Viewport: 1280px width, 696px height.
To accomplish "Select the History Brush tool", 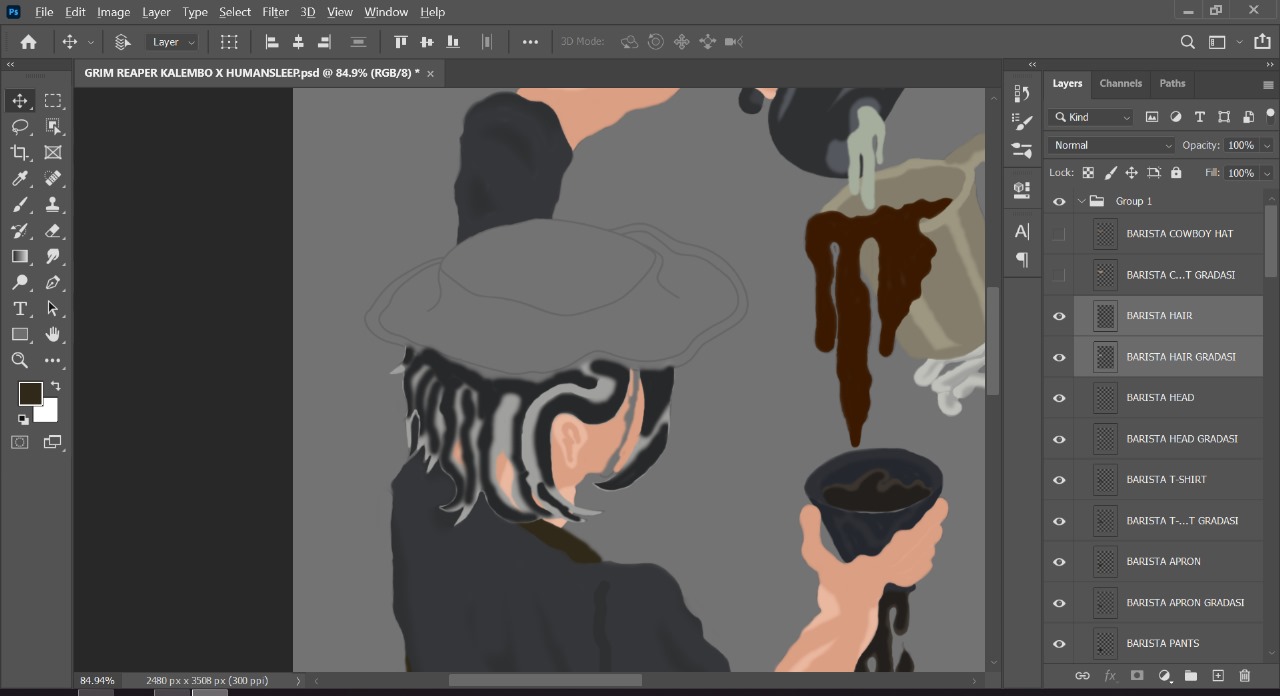I will point(20,231).
